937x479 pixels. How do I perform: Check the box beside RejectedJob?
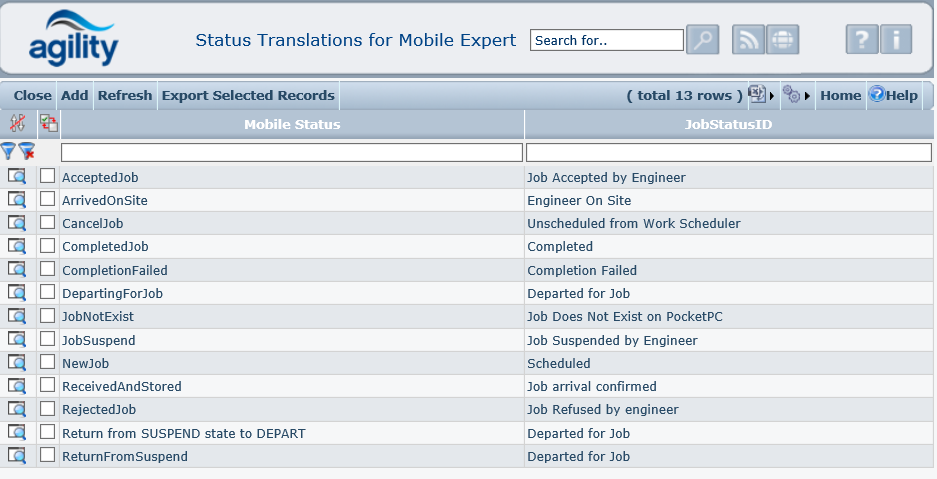[48, 409]
